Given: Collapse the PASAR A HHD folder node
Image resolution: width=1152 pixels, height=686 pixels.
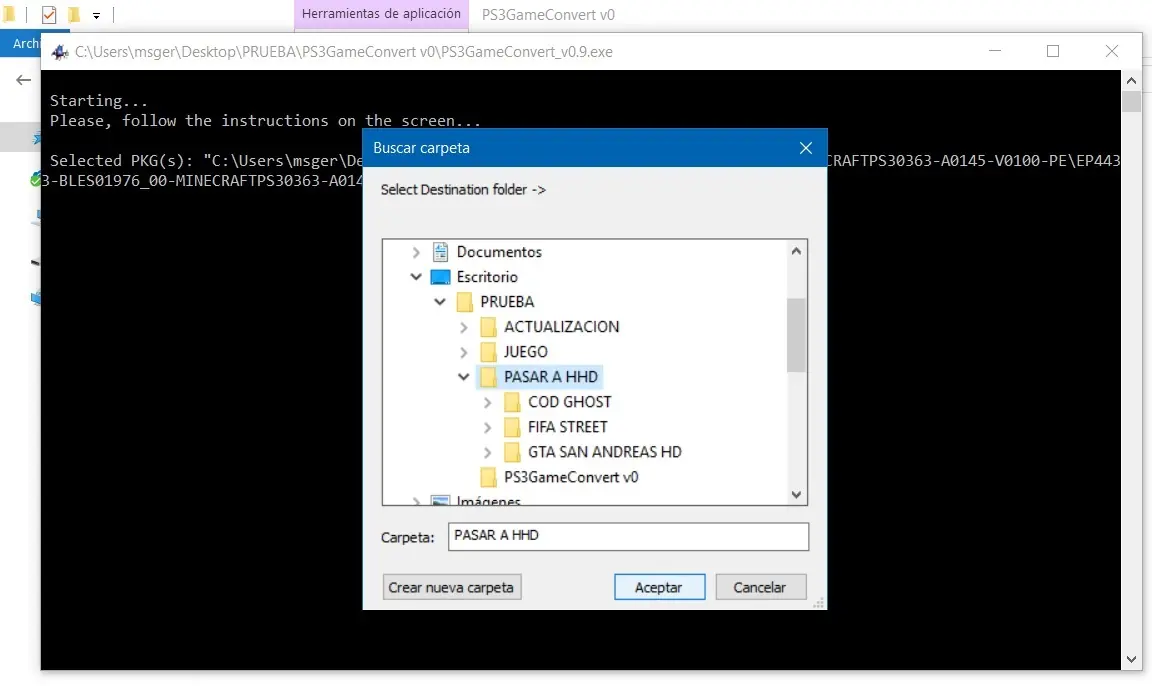Looking at the screenshot, I should pyautogui.click(x=464, y=377).
